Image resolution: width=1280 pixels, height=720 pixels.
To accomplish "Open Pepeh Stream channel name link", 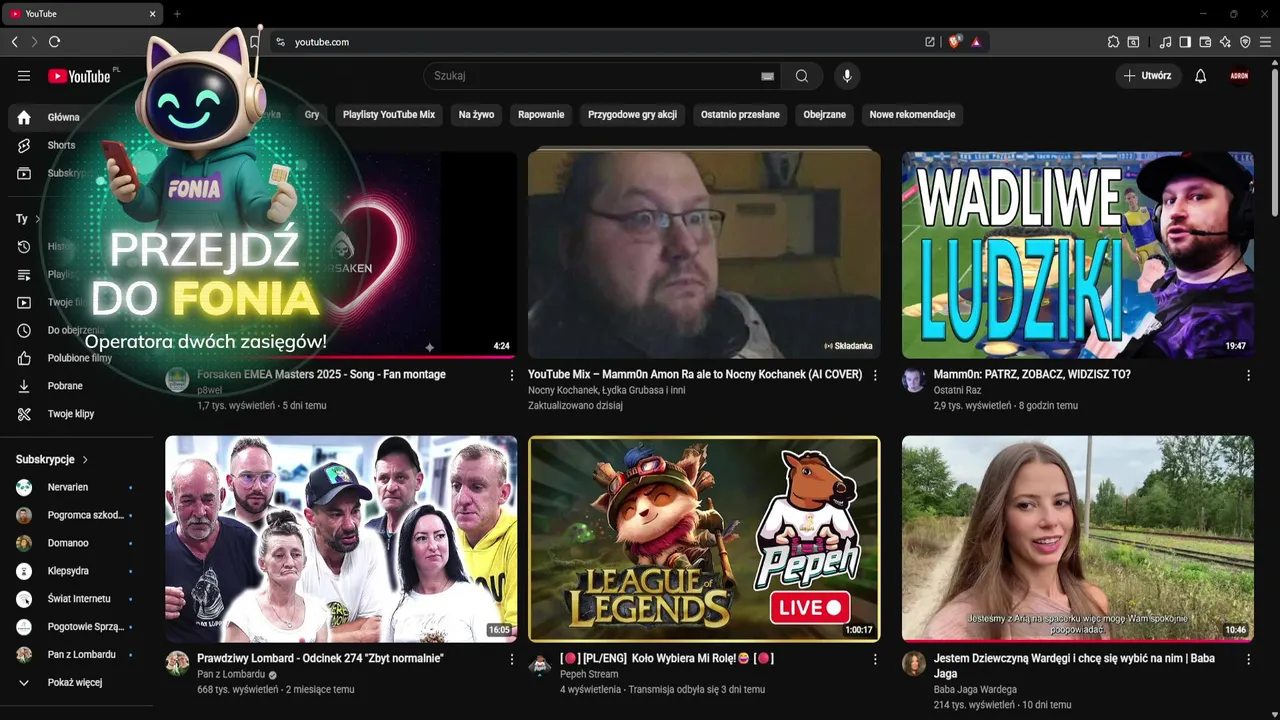I will point(589,674).
